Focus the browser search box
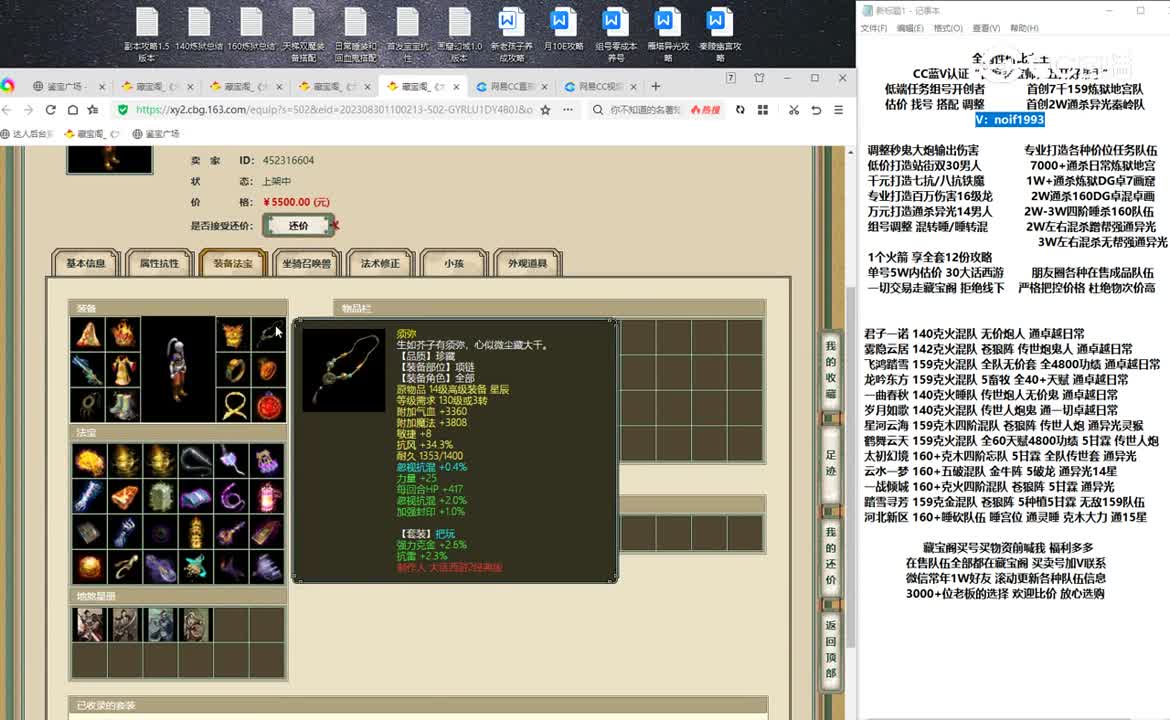The image size is (1170, 720). [645, 110]
